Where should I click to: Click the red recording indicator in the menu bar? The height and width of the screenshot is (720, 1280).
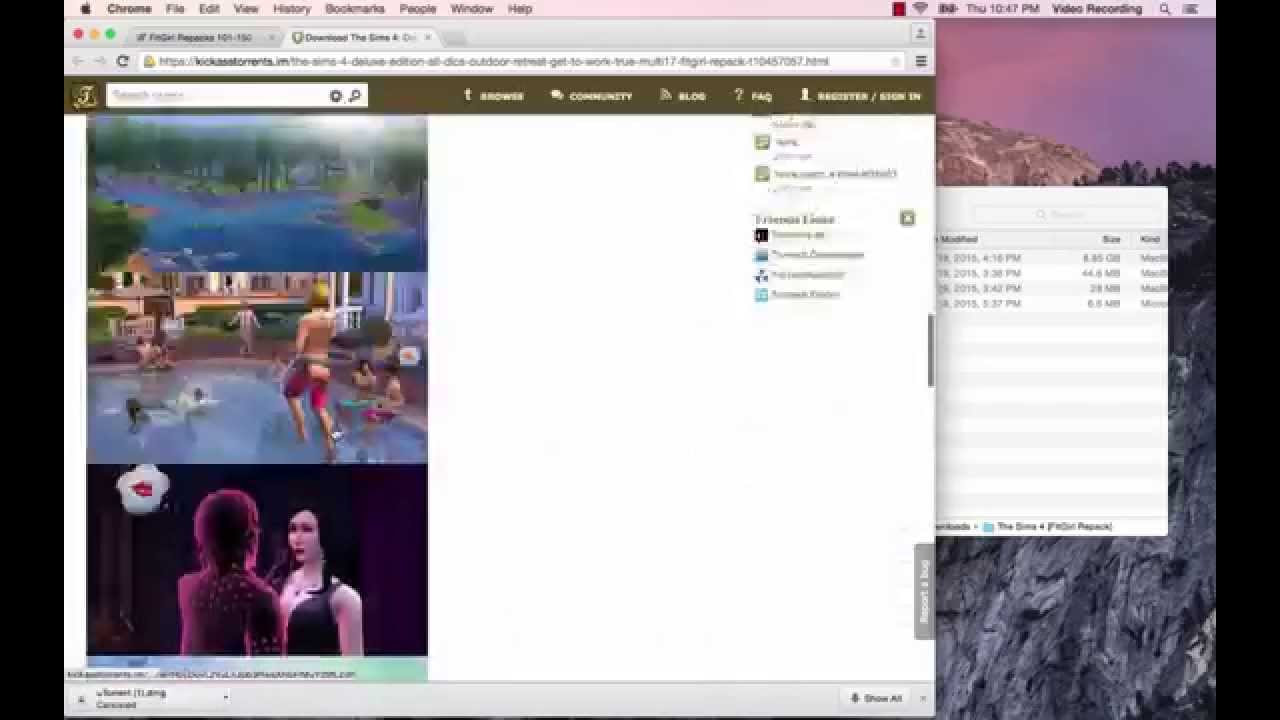click(899, 9)
